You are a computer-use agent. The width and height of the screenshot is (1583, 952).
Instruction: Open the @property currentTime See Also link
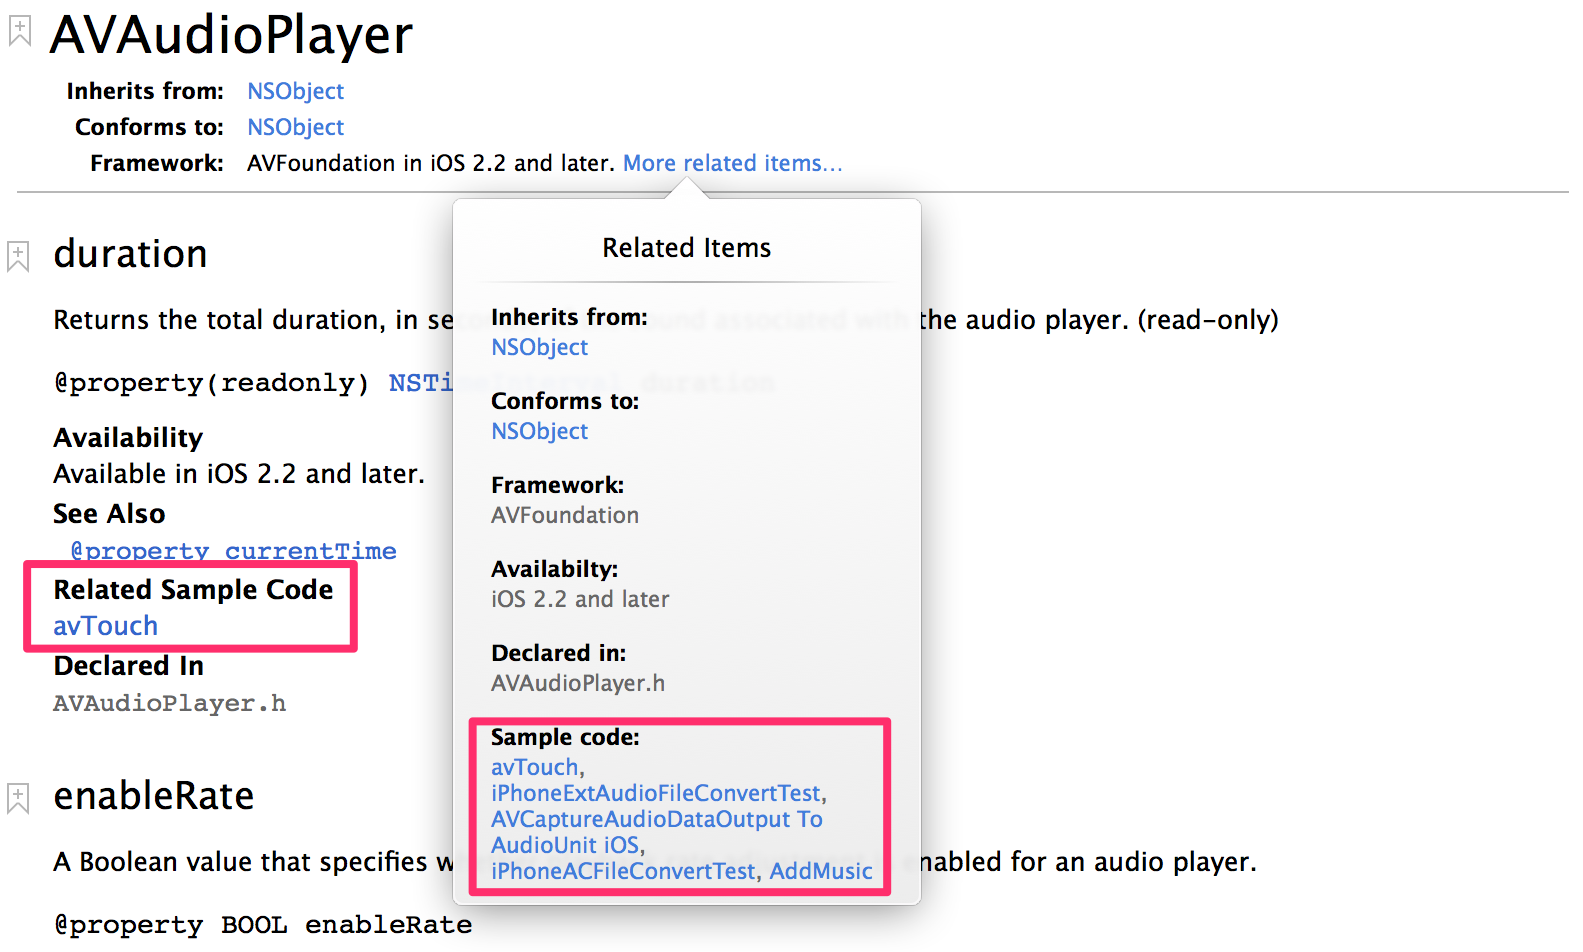[233, 551]
